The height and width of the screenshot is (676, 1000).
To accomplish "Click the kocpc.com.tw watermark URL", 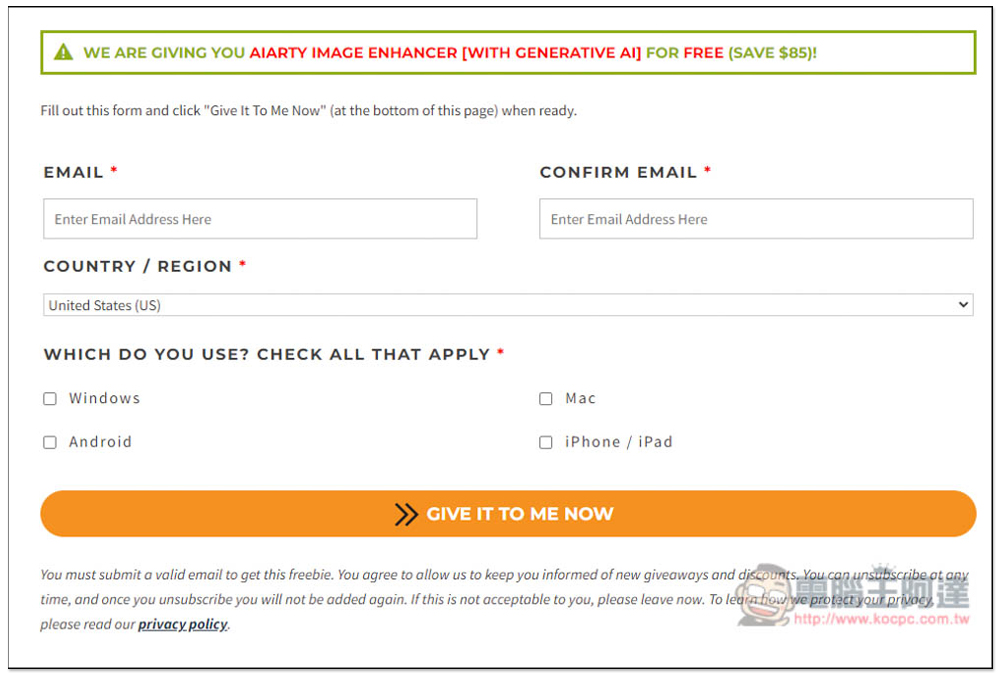I will (881, 619).
